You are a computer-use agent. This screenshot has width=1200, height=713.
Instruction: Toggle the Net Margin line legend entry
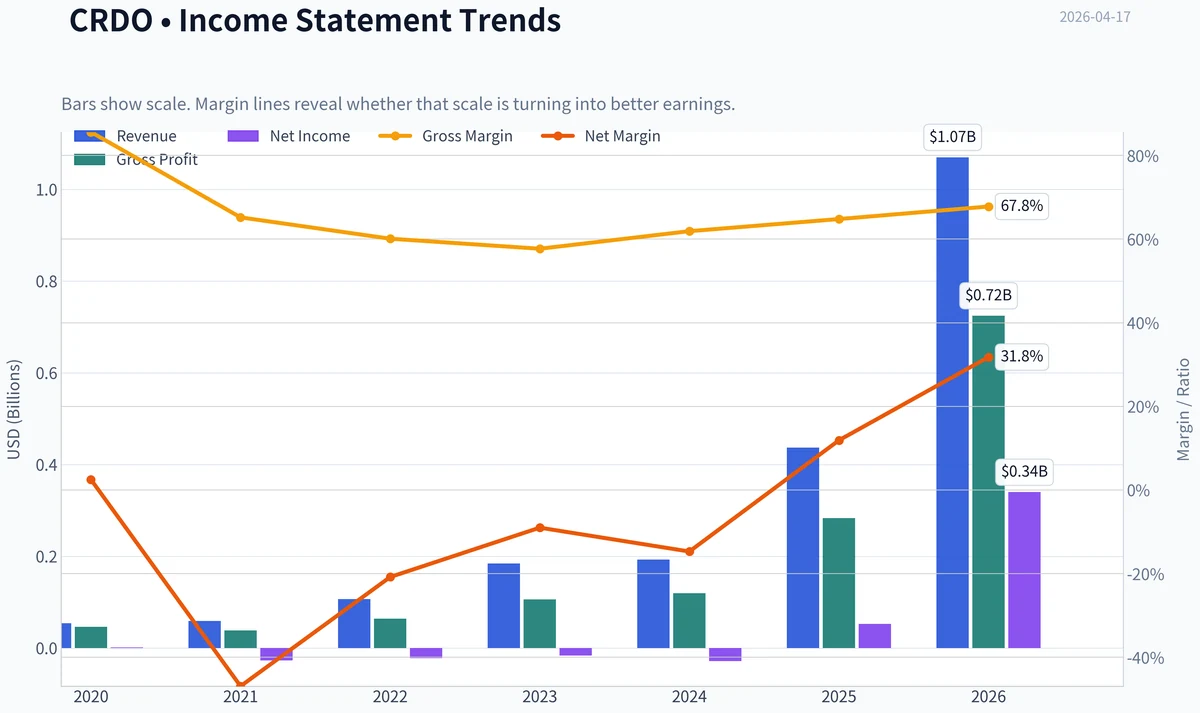601,136
